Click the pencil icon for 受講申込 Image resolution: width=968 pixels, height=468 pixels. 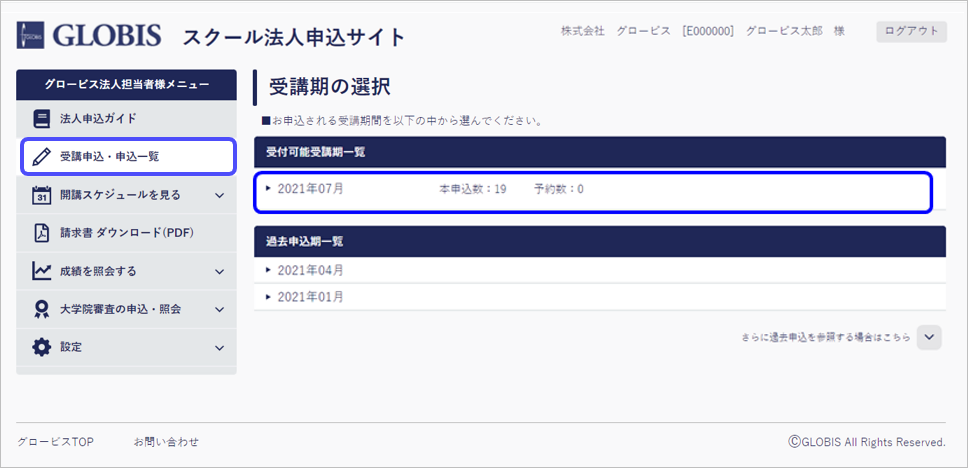point(41,157)
